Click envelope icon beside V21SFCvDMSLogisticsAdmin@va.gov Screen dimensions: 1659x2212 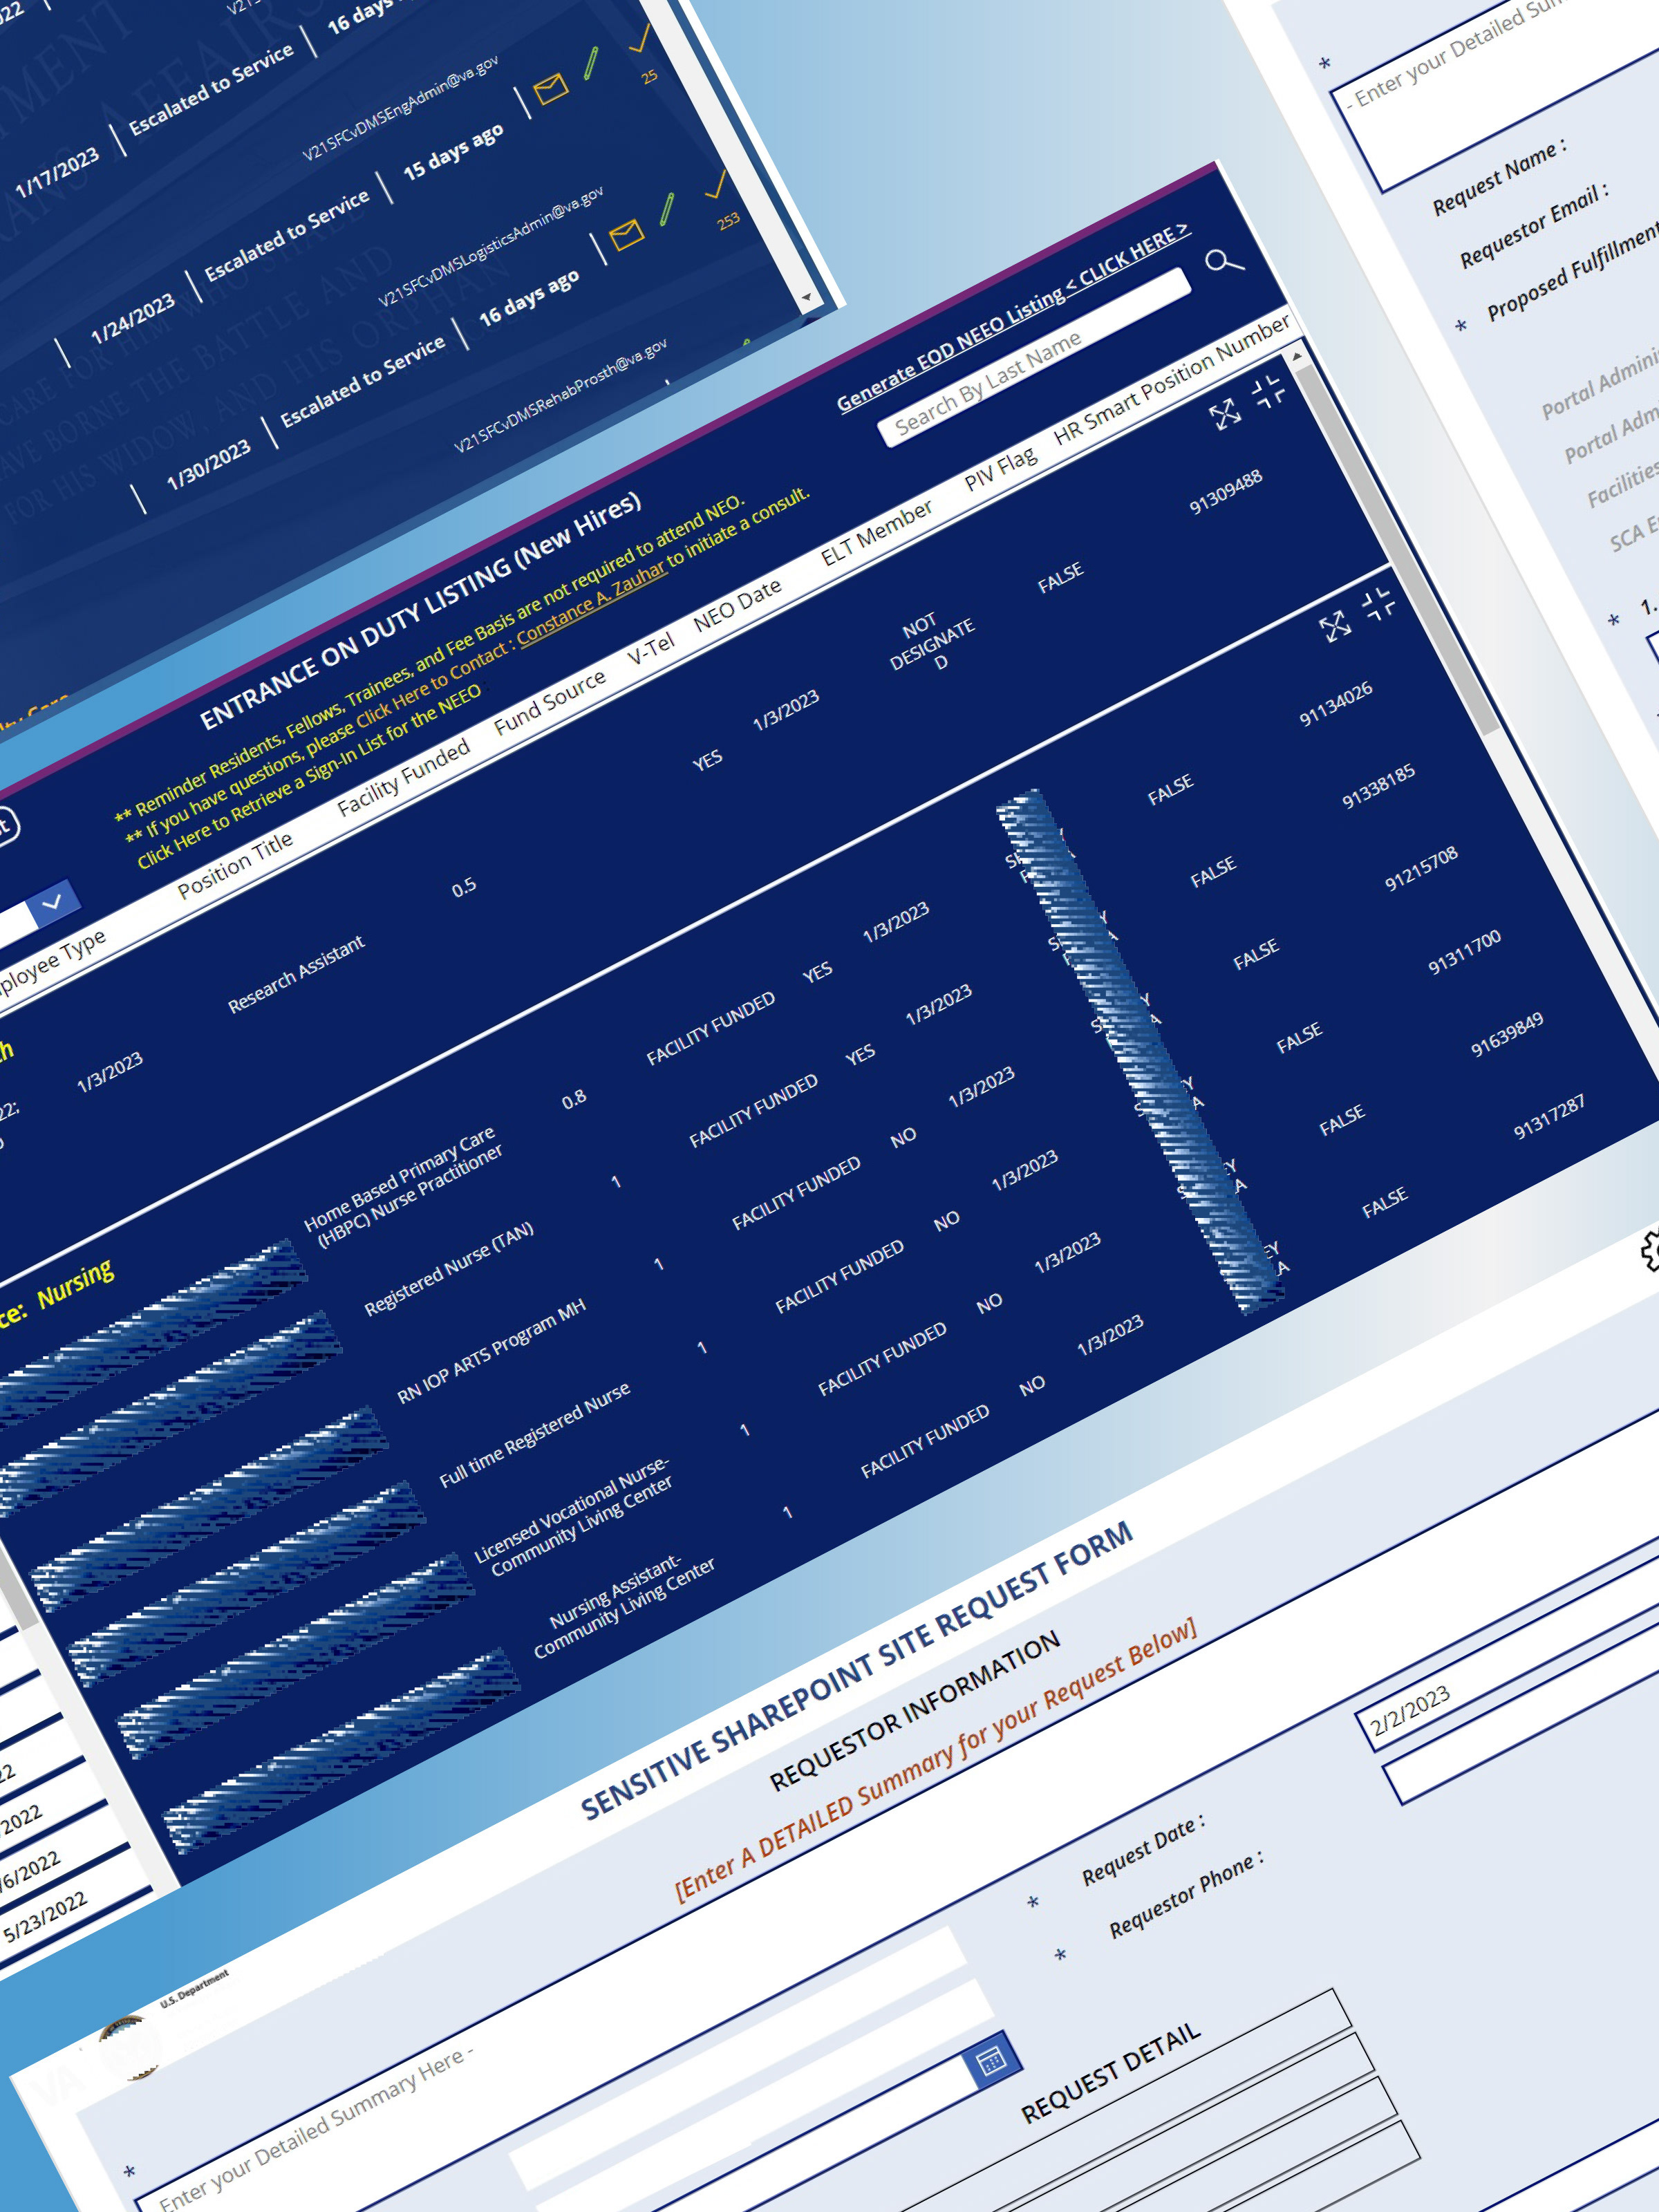pos(626,235)
